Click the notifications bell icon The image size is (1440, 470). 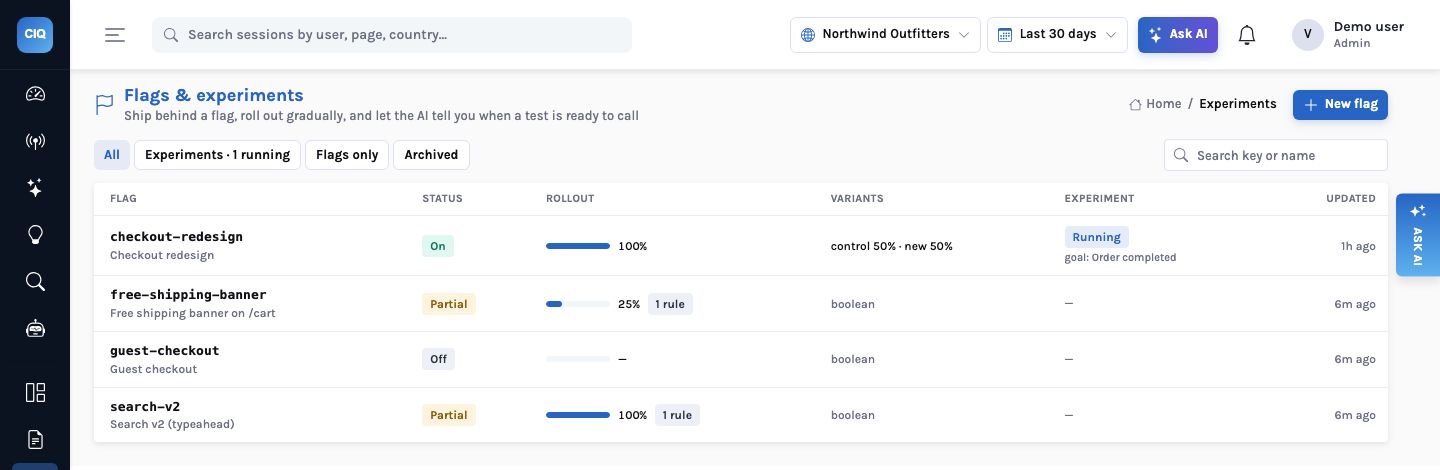pos(1247,35)
